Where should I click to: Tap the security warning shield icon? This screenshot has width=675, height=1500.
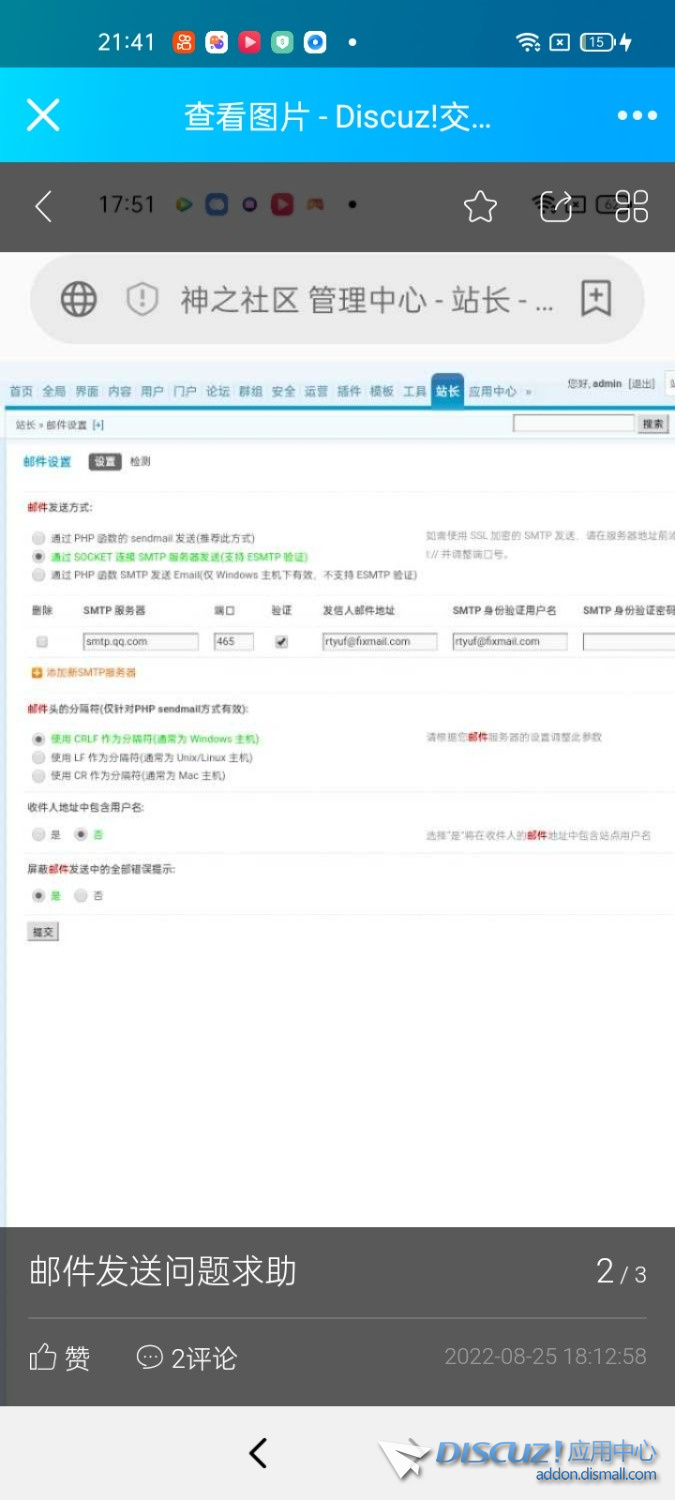143,298
